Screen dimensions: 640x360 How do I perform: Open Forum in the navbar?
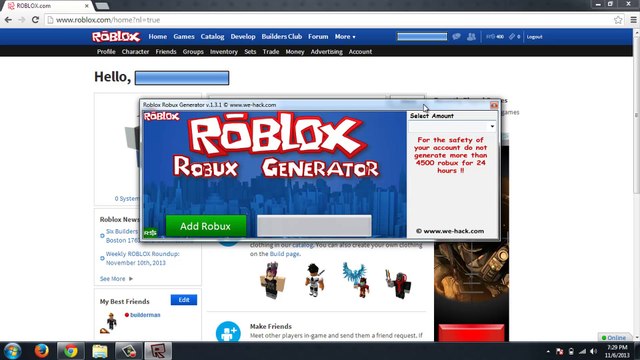[x=318, y=37]
